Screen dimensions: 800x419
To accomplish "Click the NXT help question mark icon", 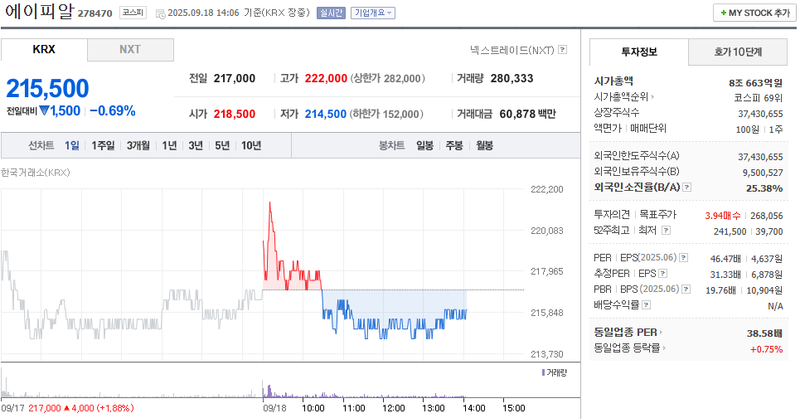I will [562, 50].
